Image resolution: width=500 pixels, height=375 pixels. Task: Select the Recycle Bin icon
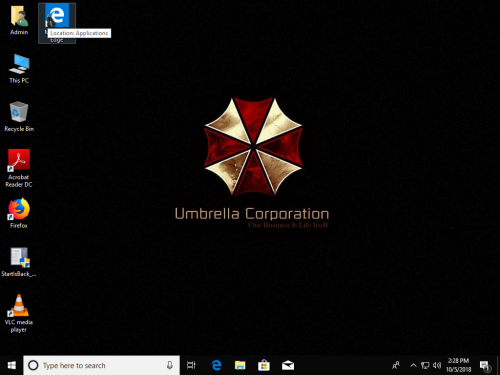[19, 117]
